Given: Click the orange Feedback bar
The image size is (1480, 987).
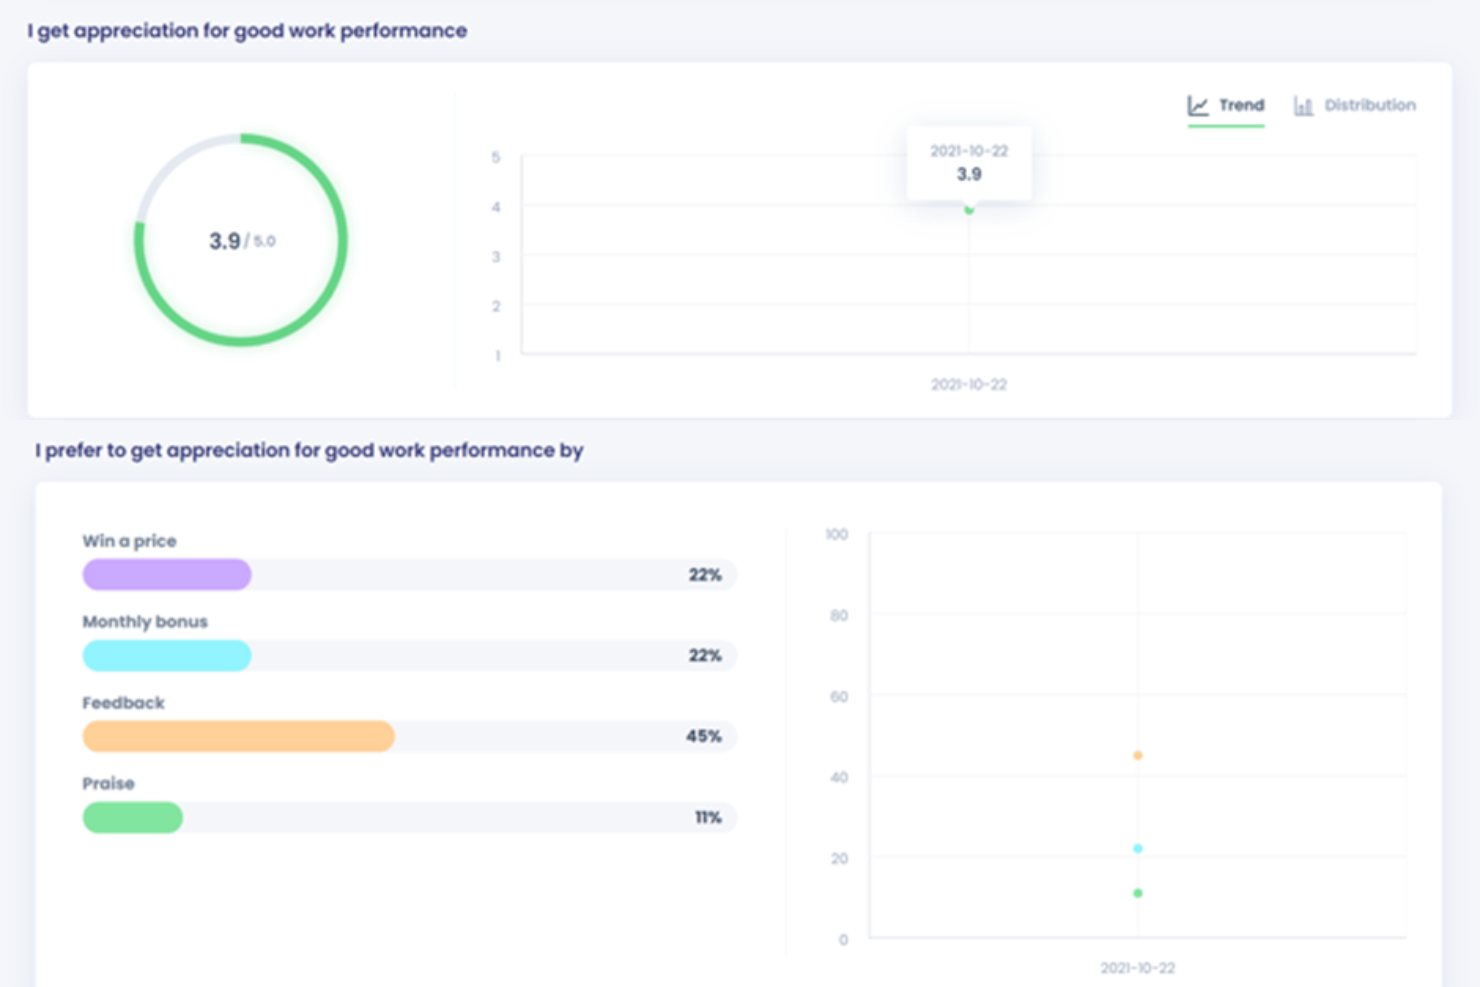Looking at the screenshot, I should [238, 736].
